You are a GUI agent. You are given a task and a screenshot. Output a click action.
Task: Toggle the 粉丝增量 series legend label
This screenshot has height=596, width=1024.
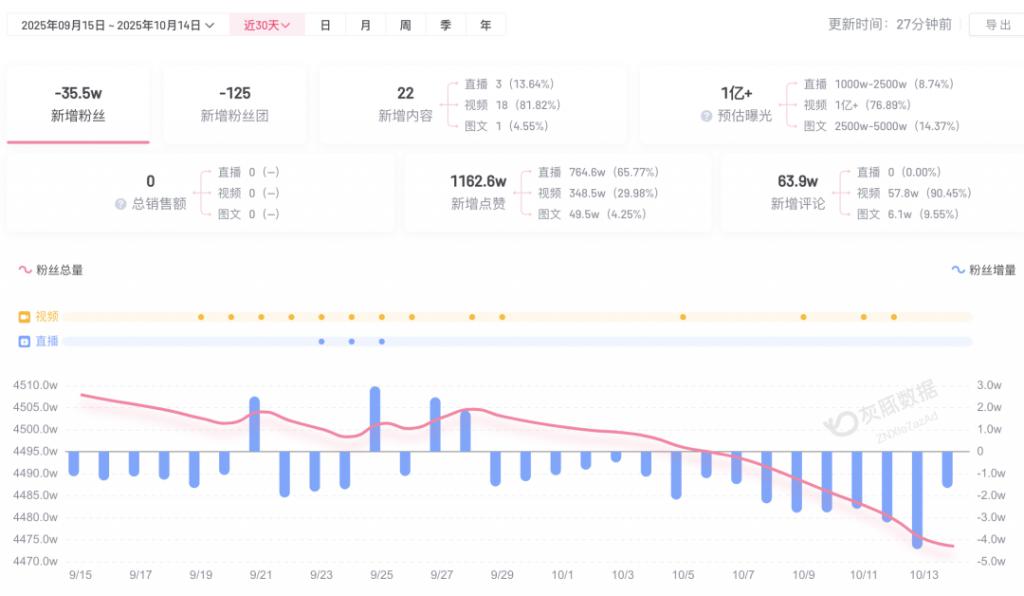[x=992, y=270]
